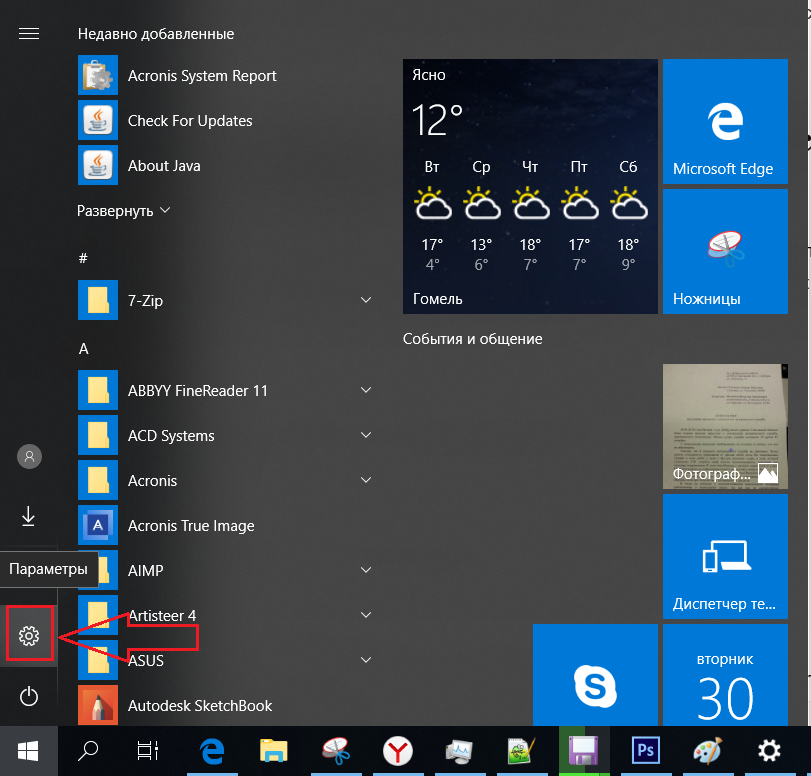811x776 pixels.
Task: Open the weather tile for Гомель
Action: [x=530, y=186]
